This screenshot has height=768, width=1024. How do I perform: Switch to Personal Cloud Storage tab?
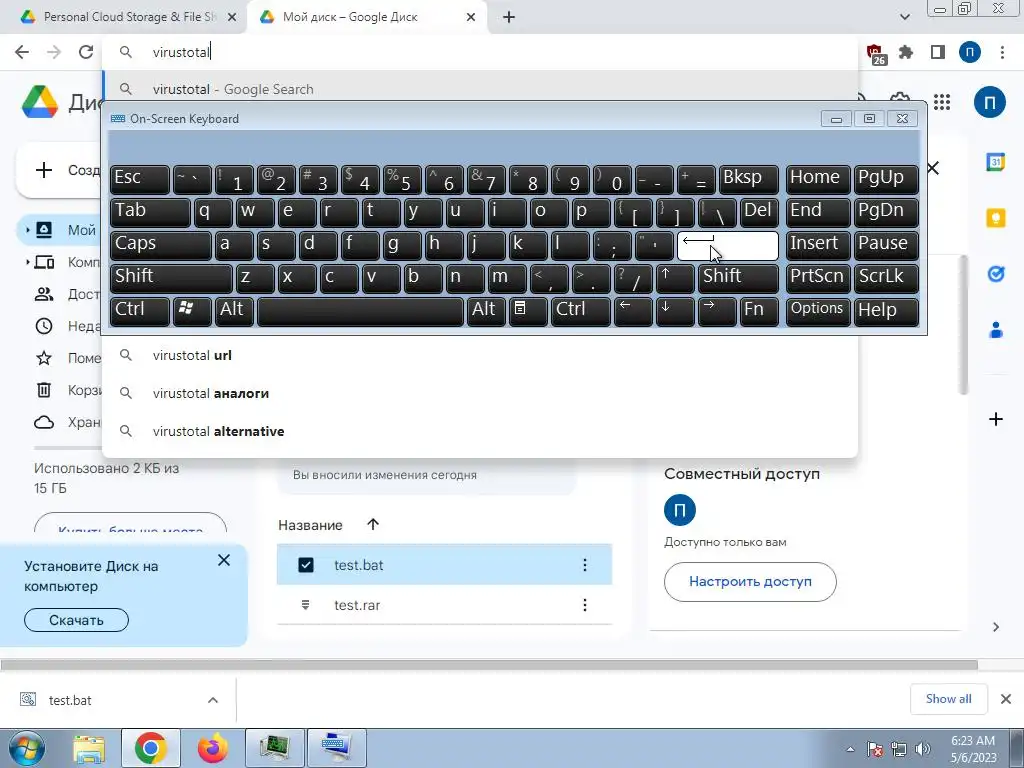[124, 17]
